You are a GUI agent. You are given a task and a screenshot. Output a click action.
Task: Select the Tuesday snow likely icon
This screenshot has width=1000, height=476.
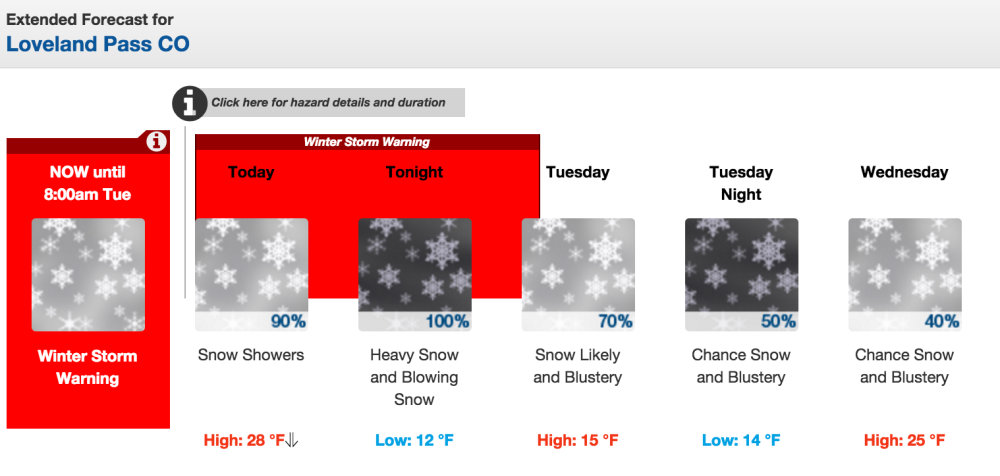click(x=578, y=274)
